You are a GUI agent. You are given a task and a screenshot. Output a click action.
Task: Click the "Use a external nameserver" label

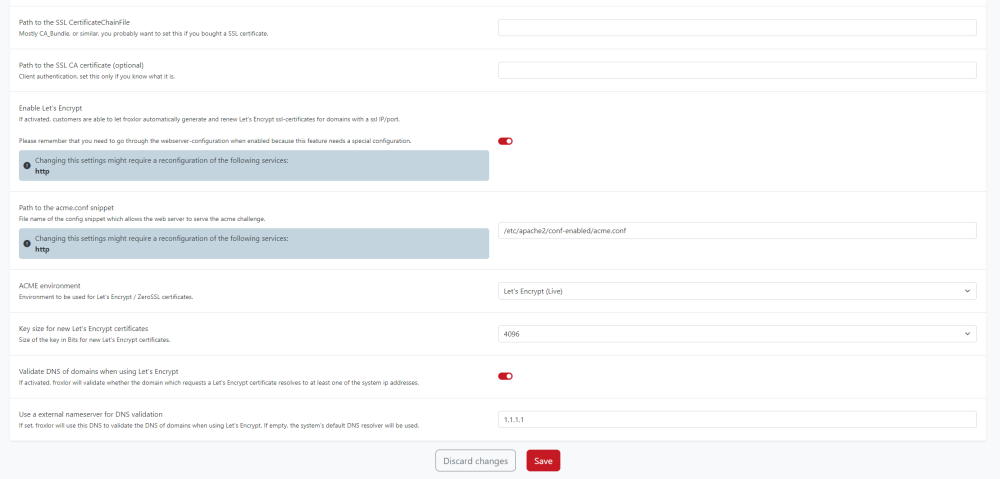[90, 413]
